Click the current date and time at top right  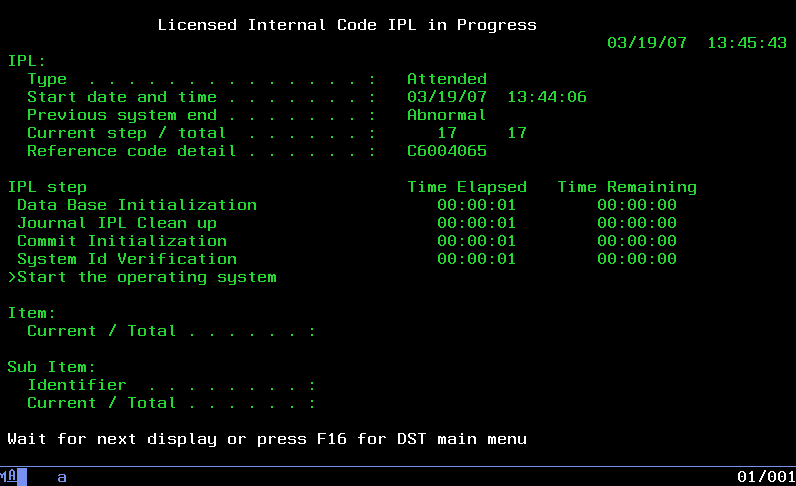tap(696, 43)
